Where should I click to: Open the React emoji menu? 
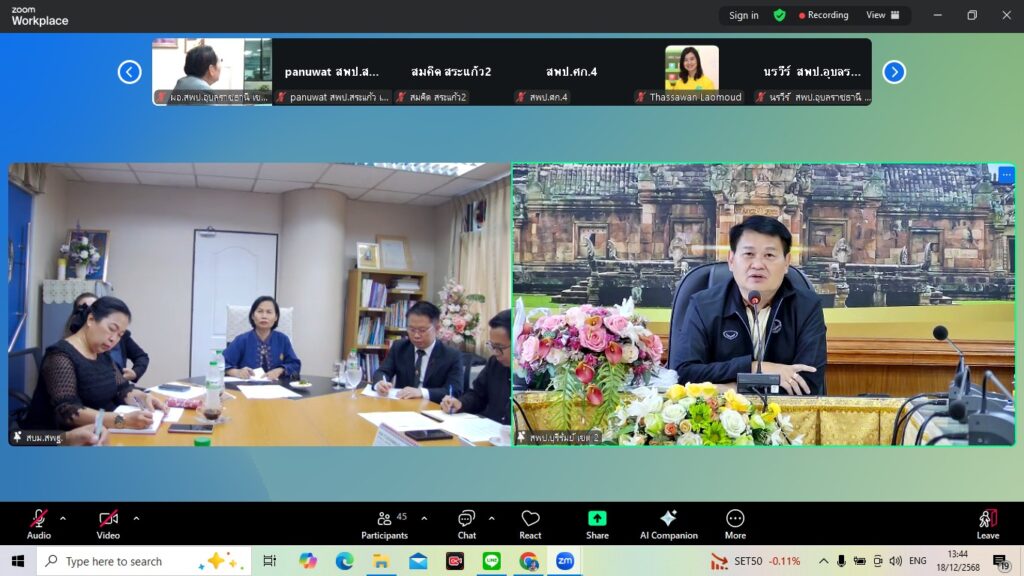(x=530, y=524)
